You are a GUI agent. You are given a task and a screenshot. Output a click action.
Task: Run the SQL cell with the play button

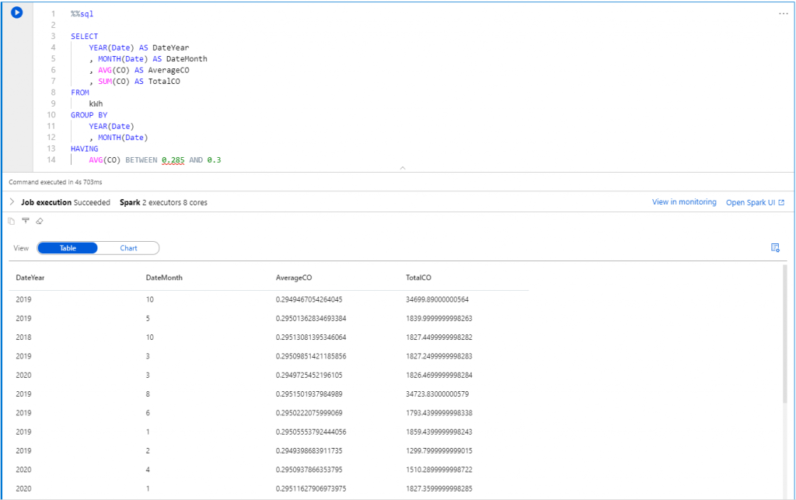(17, 12)
